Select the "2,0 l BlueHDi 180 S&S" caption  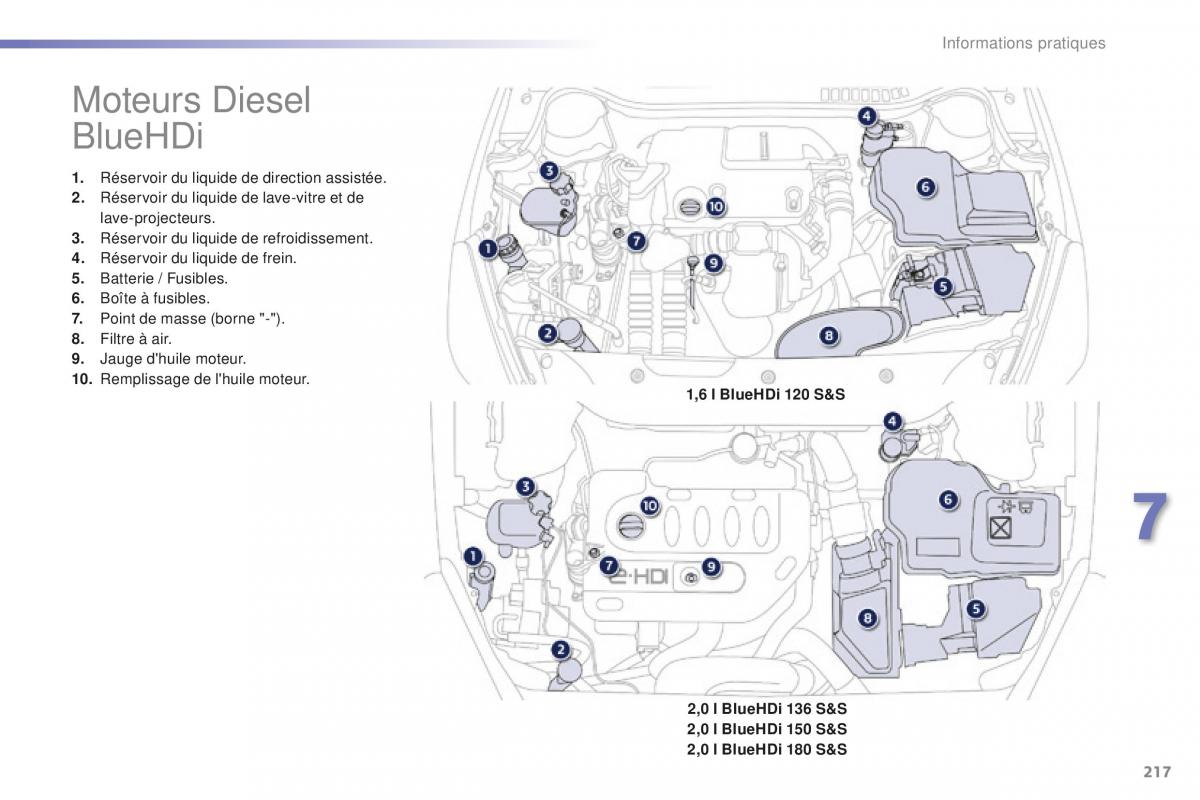coord(767,749)
